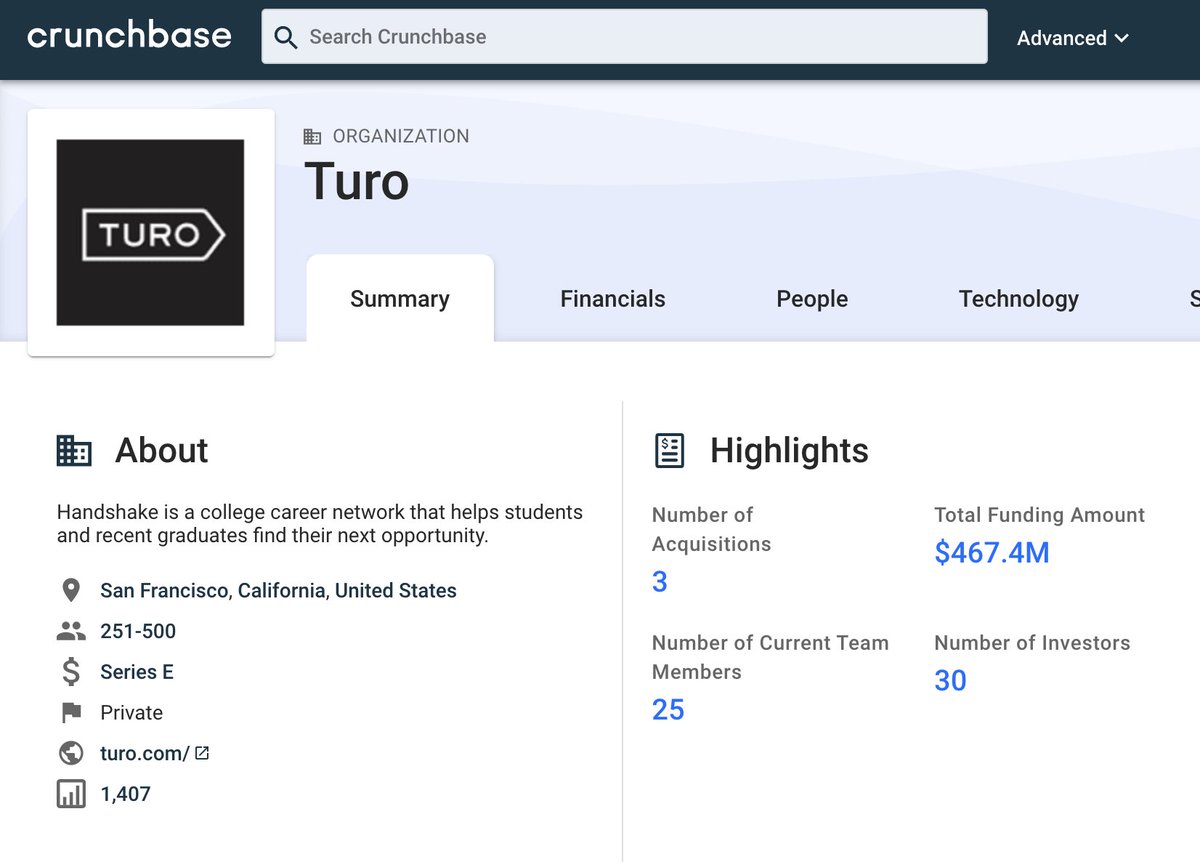Open the People tab
Screen dimensions: 1200x862
click(812, 299)
